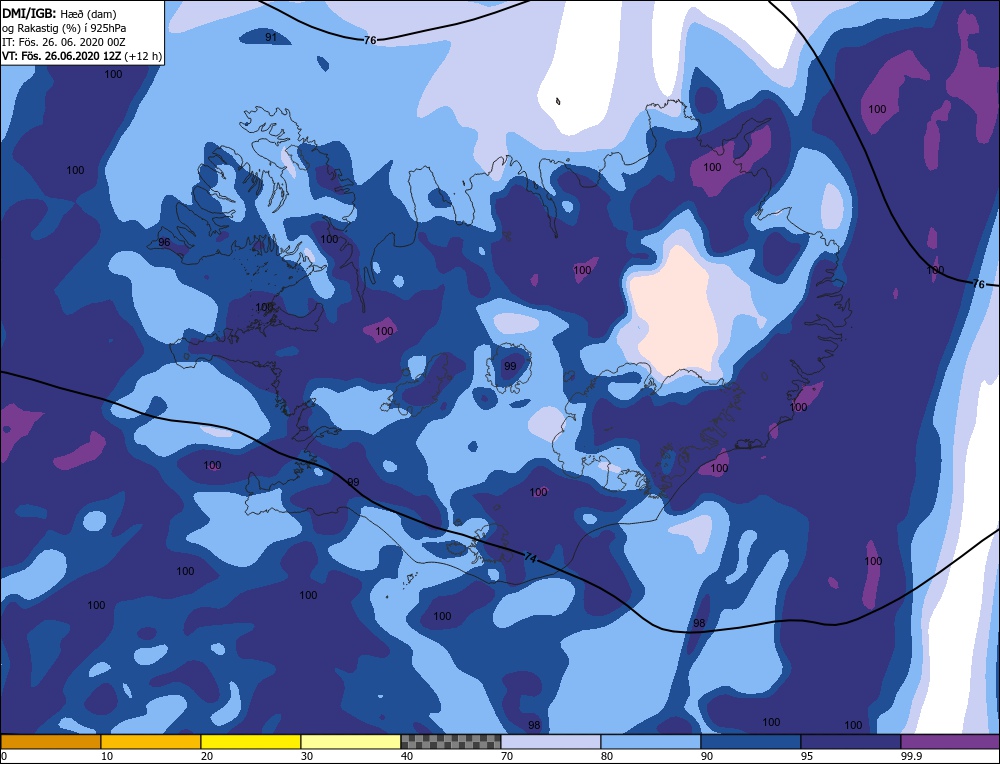Click the '91' humidity label near top

click(x=271, y=37)
